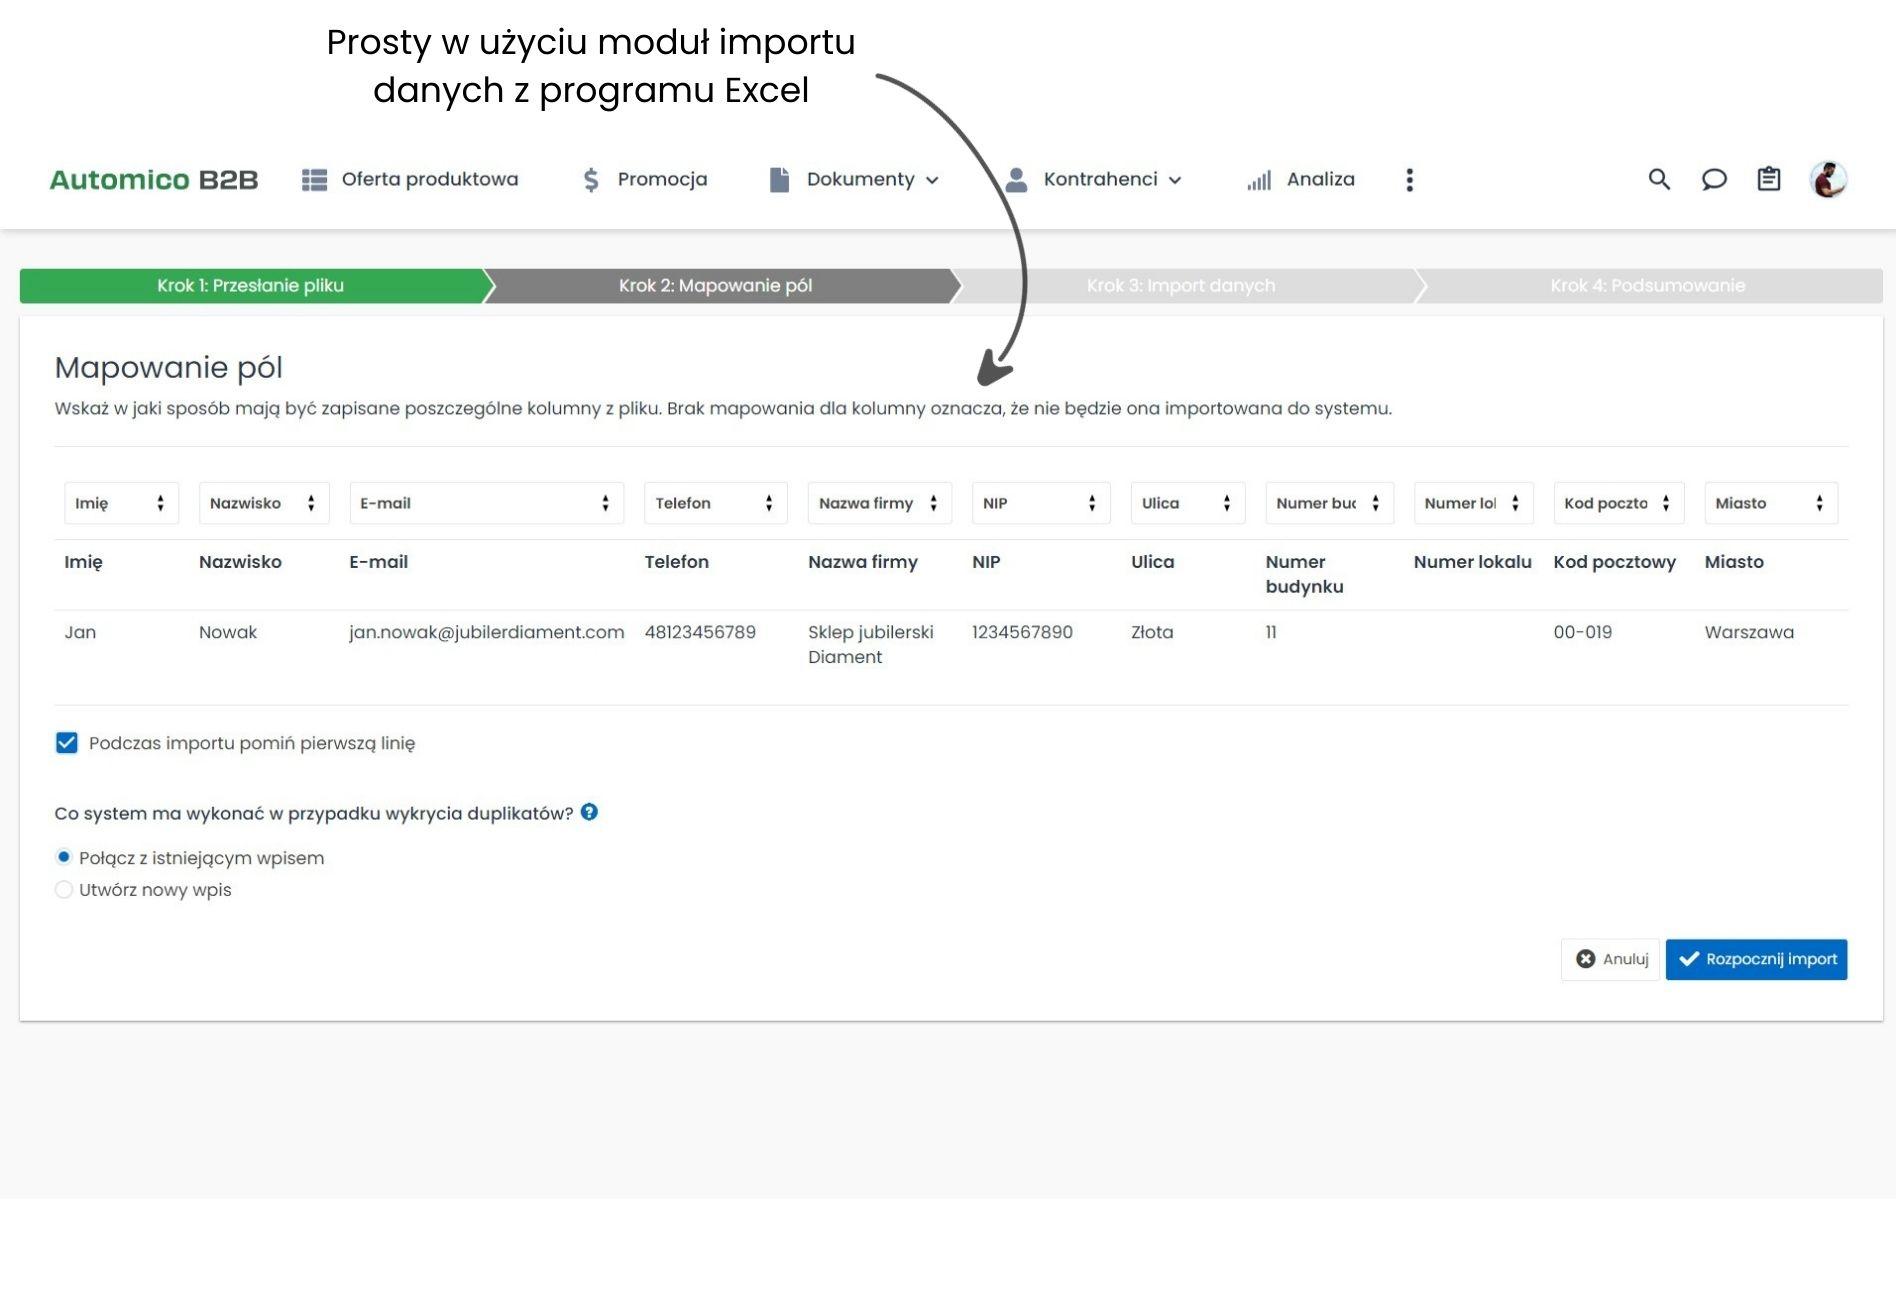The width and height of the screenshot is (1896, 1300).
Task: Open the clipboard tasks icon
Action: pos(1769,180)
